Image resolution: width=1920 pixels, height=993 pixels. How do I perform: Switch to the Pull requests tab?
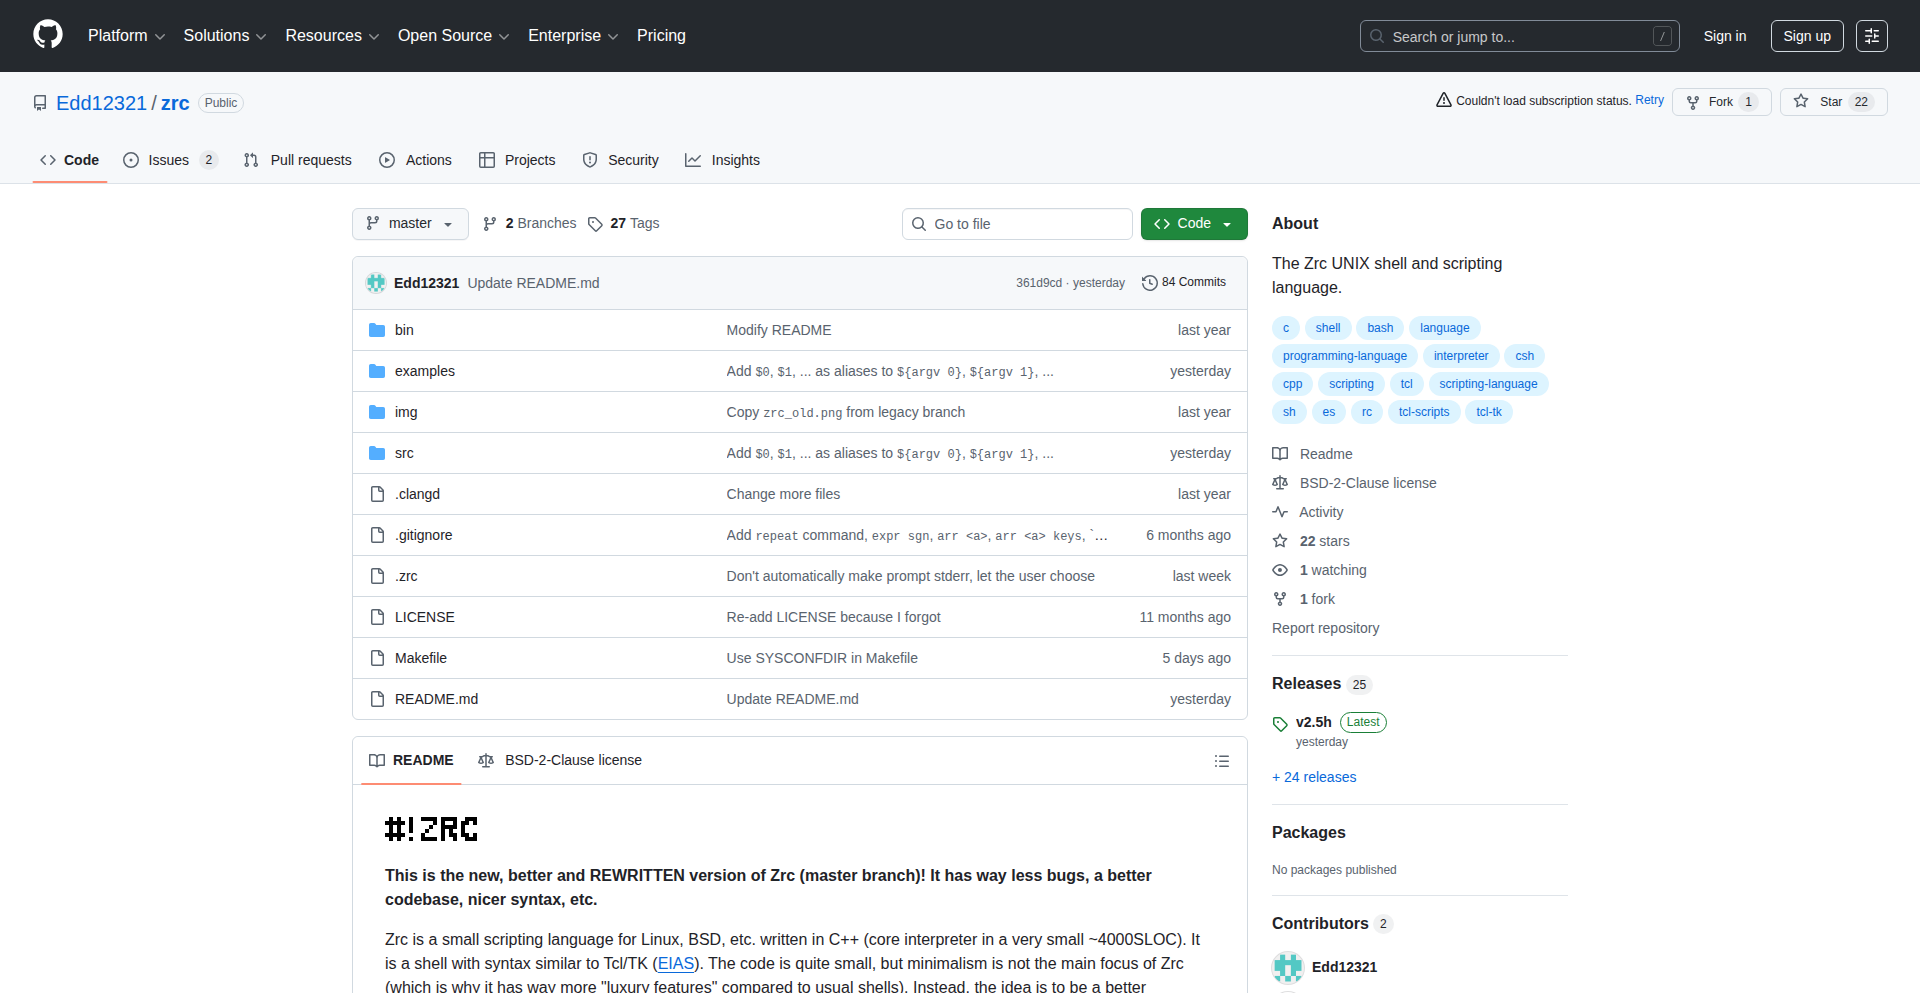pyautogui.click(x=298, y=160)
